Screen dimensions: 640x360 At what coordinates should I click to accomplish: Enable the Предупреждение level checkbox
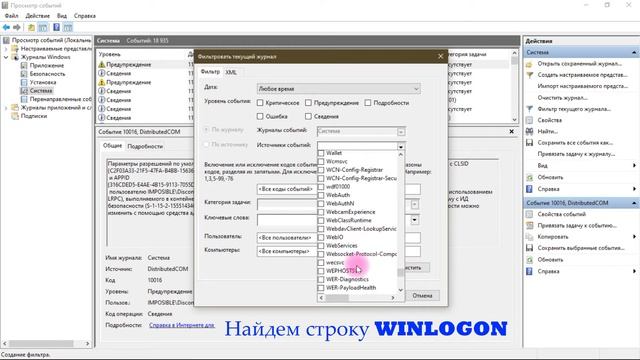click(308, 103)
